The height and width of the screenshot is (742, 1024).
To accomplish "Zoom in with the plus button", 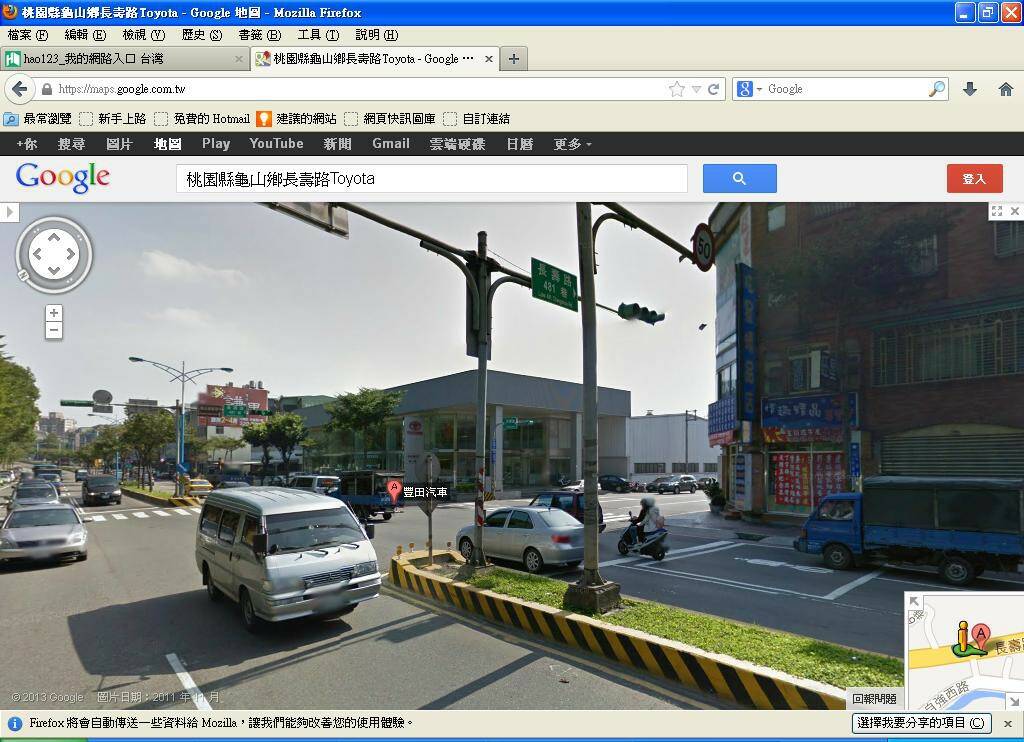I will [x=54, y=313].
